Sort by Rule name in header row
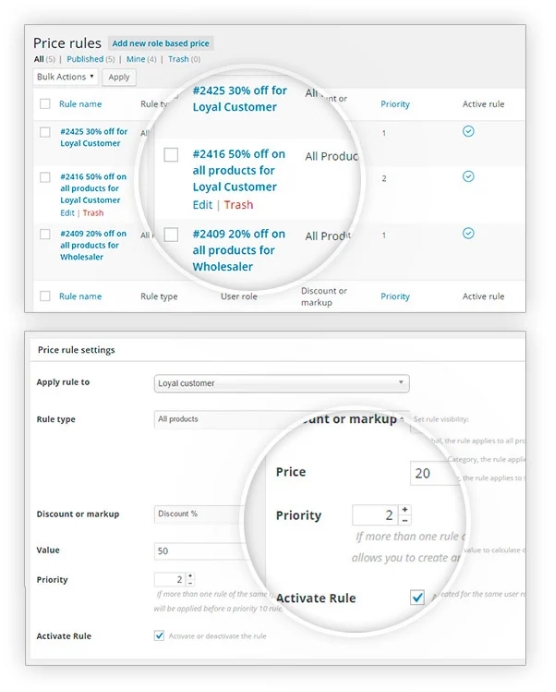The image size is (556, 692). coord(80,104)
